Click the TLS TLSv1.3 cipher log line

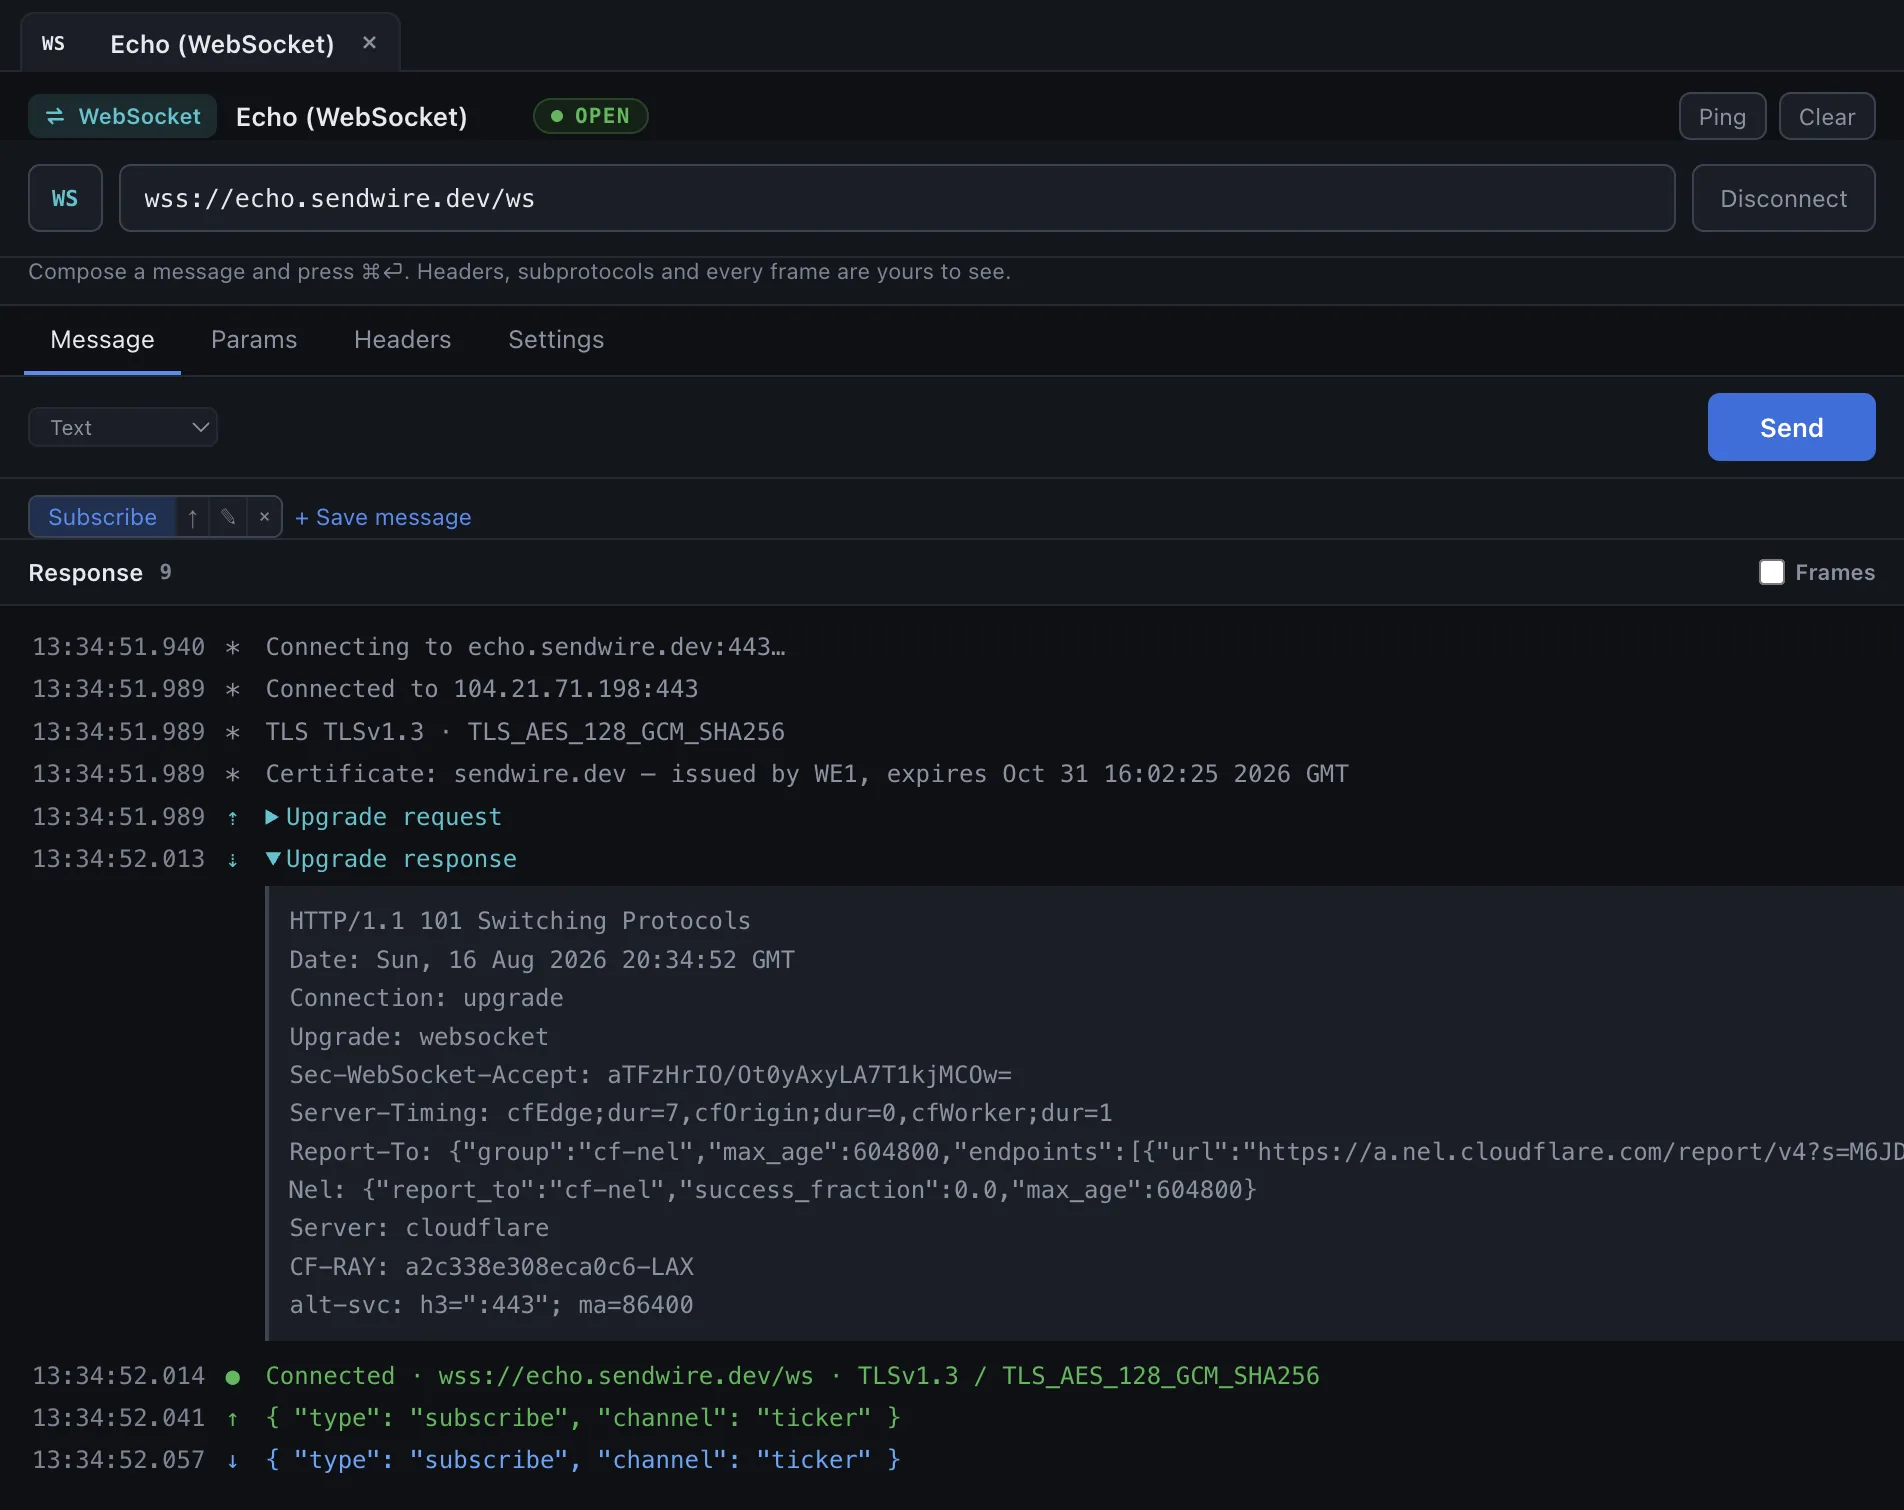[x=525, y=732]
